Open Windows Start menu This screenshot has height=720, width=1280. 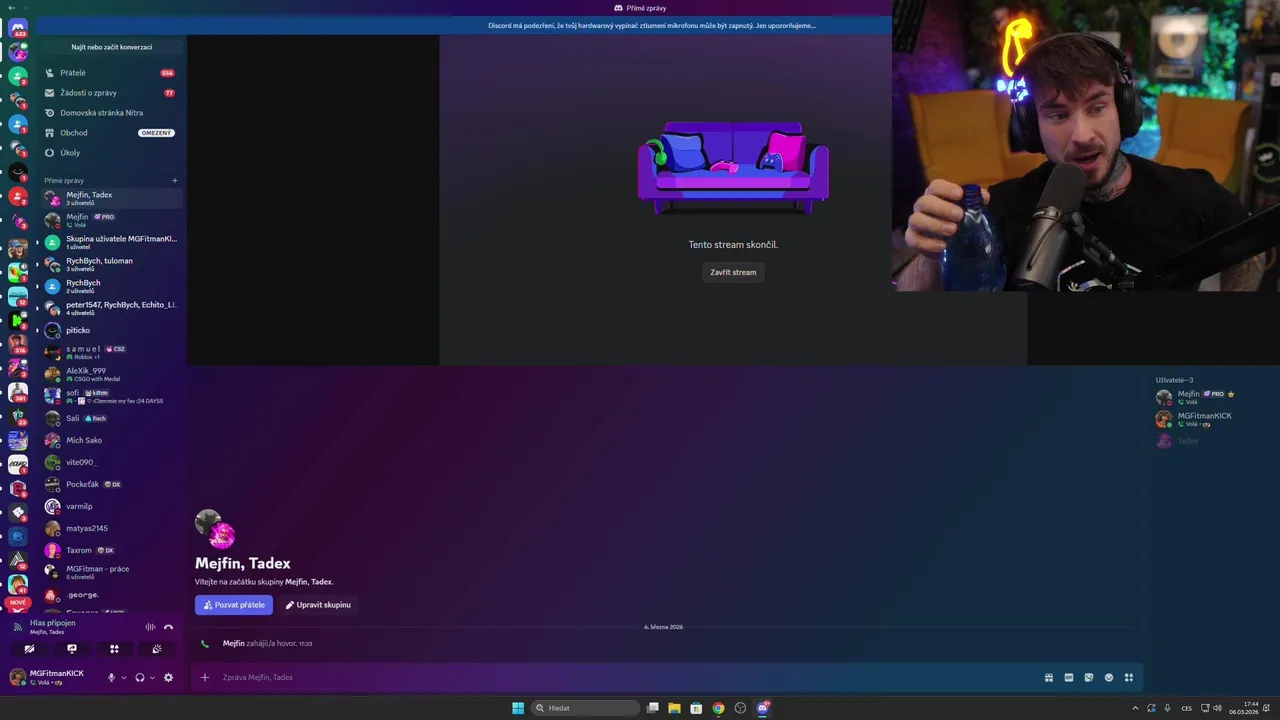point(518,708)
